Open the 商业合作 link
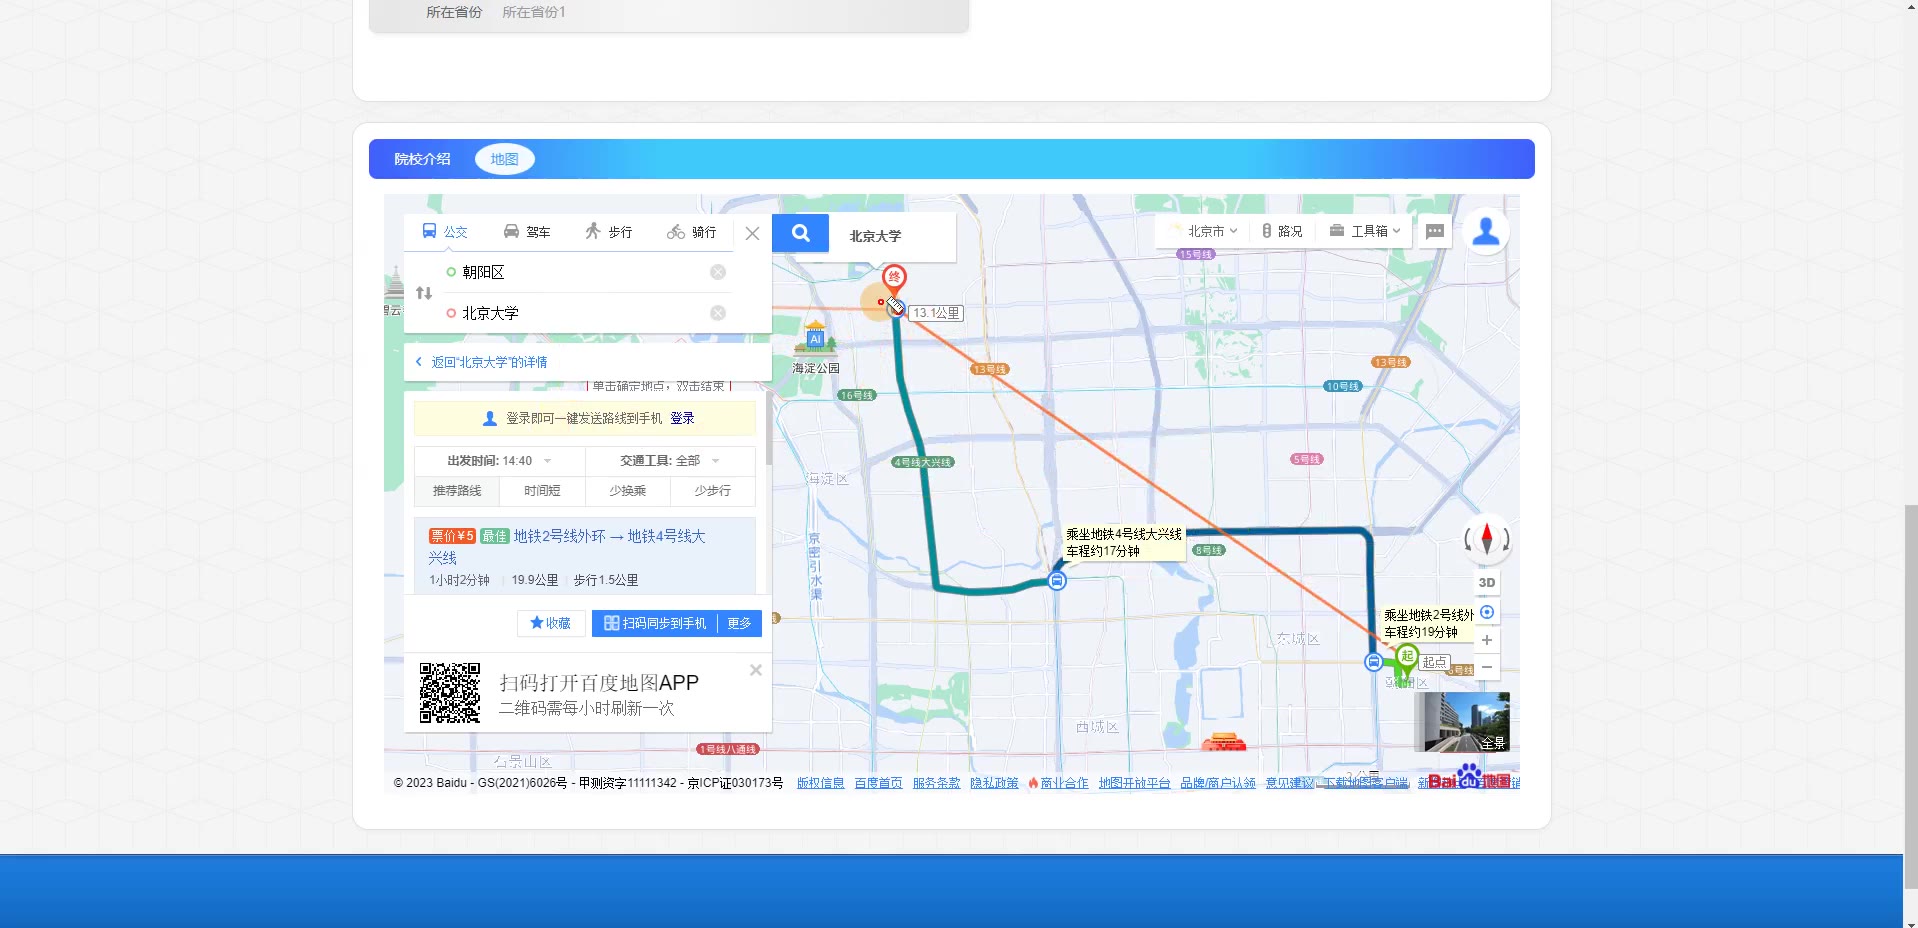 tap(1059, 783)
